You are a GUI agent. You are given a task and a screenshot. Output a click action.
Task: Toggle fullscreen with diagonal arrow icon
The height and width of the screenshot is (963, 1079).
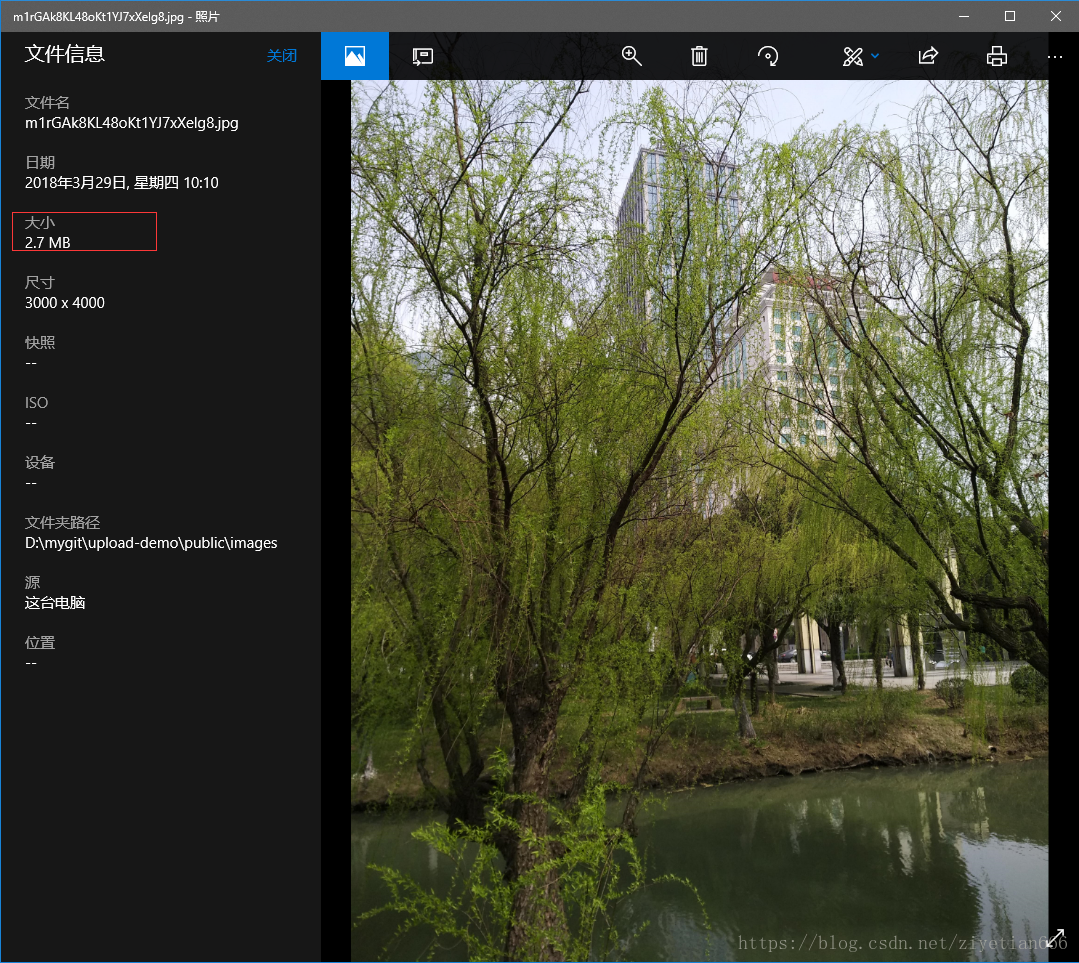coord(1055,938)
